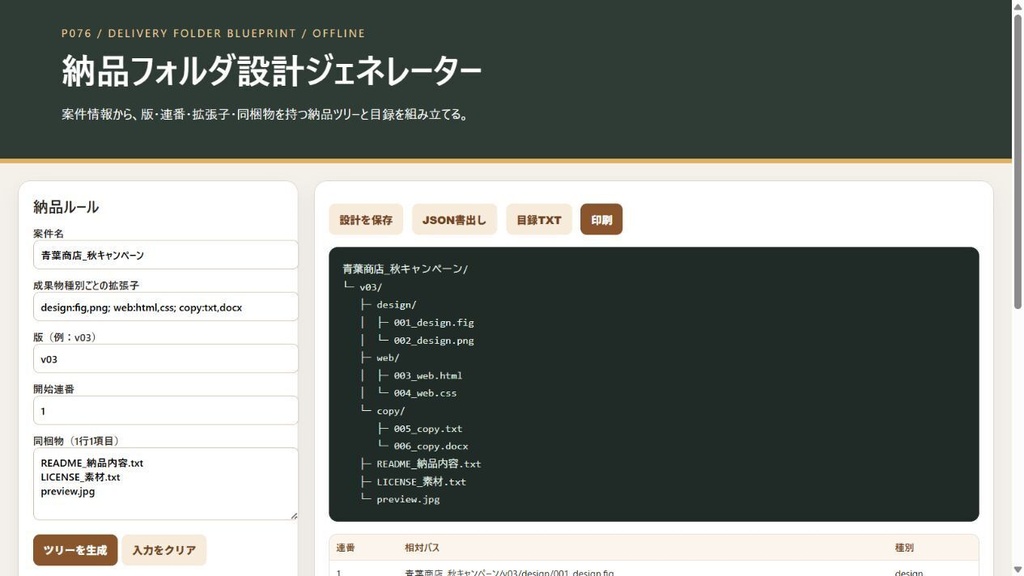
Task: Click the 成果物種別ごとの拡張子 input field
Action: point(166,307)
